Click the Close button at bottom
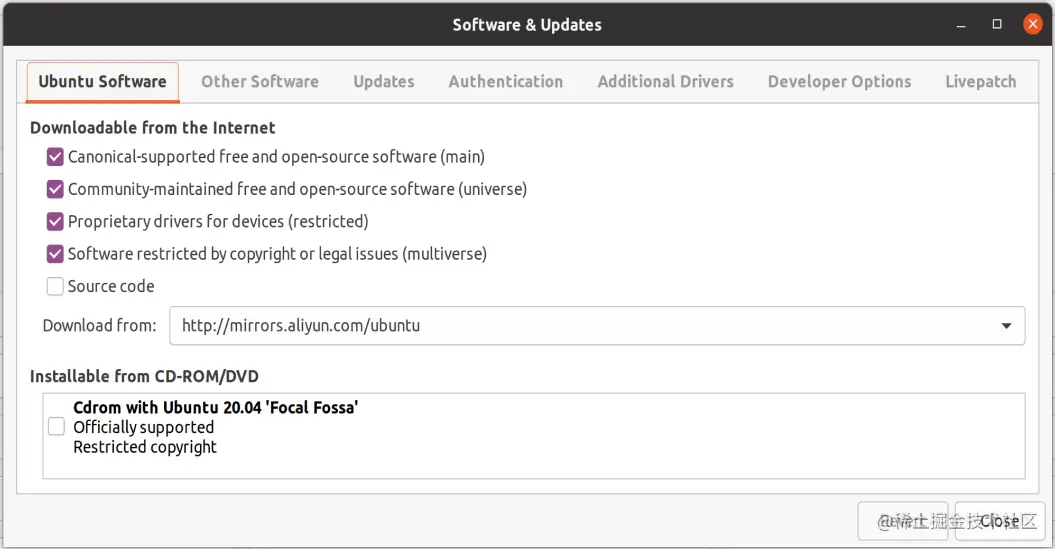 tap(999, 521)
